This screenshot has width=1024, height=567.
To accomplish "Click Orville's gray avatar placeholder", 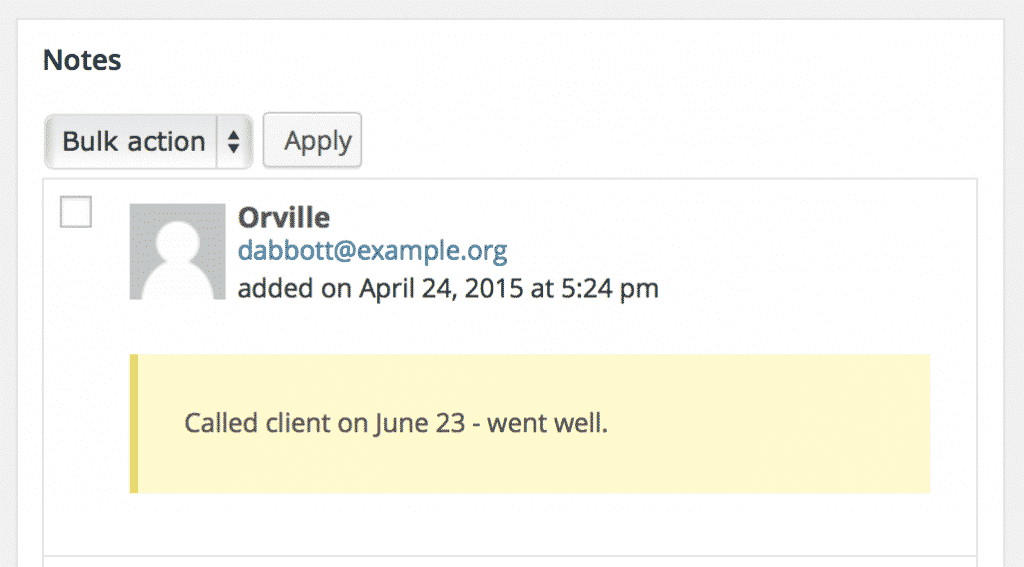I will pyautogui.click(x=178, y=251).
